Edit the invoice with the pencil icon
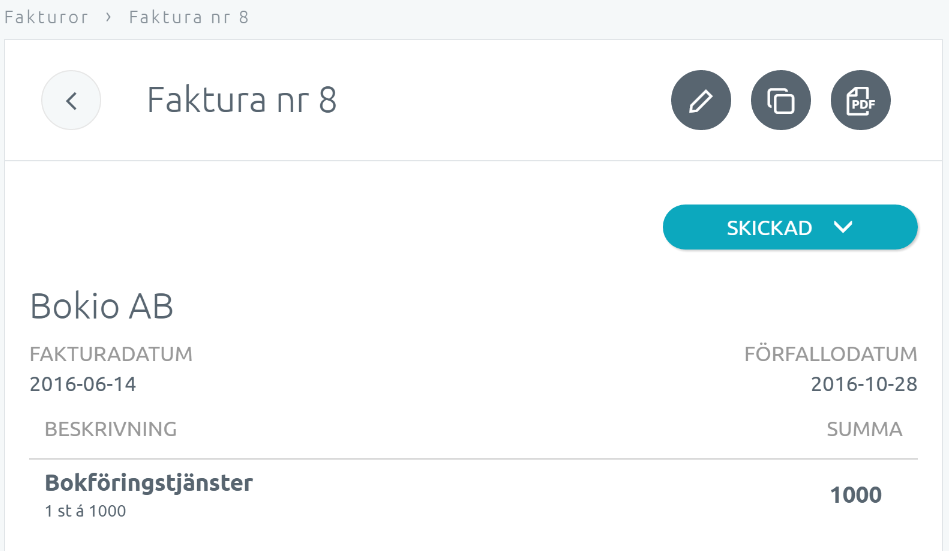949x551 pixels. pos(701,101)
